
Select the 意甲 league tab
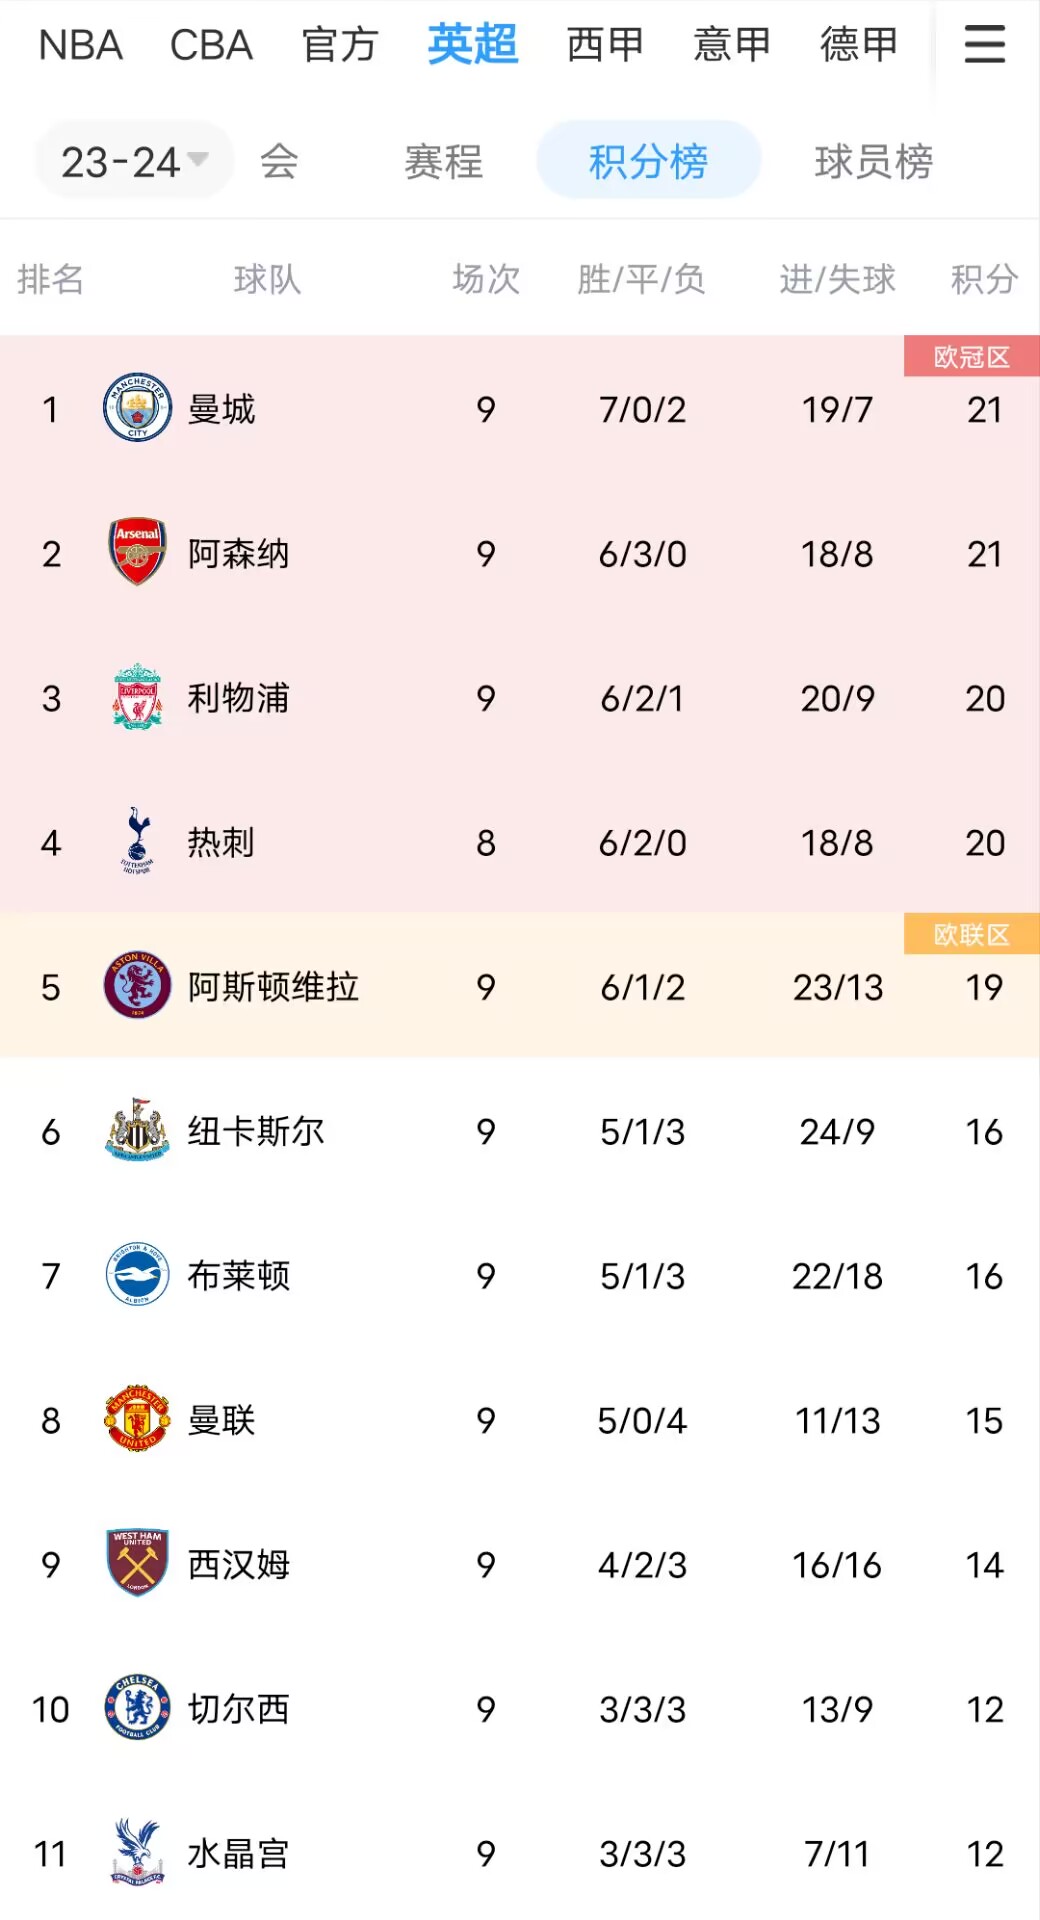click(732, 44)
